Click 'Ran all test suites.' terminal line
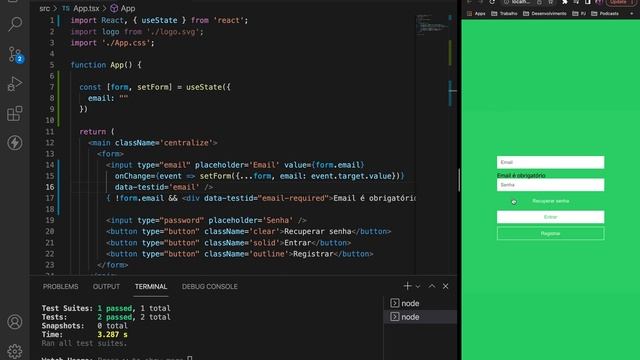This screenshot has width=640, height=360. tap(84, 343)
